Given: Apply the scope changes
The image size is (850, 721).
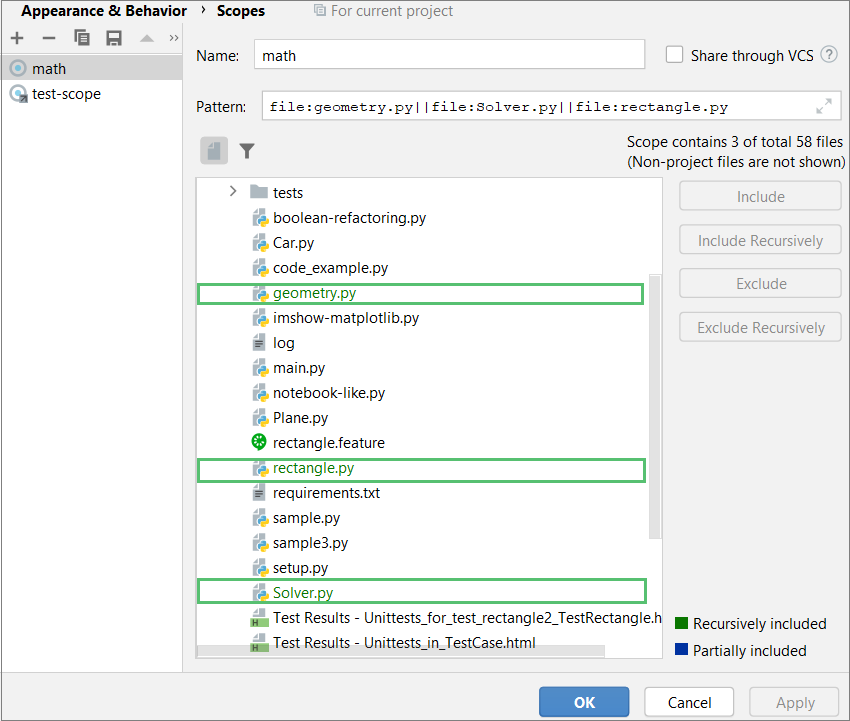Looking at the screenshot, I should click(794, 701).
